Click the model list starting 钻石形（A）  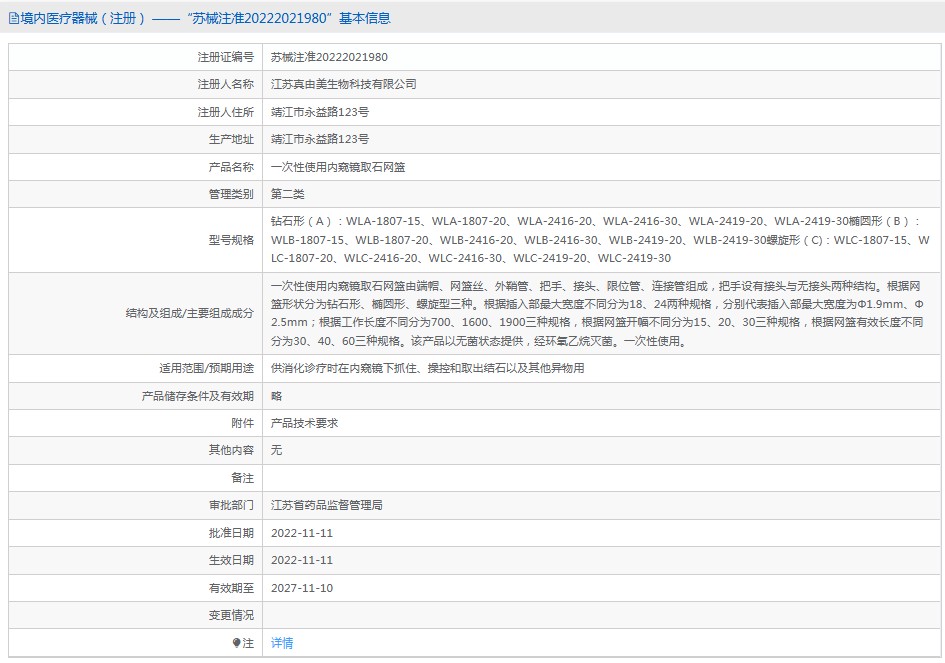point(600,240)
